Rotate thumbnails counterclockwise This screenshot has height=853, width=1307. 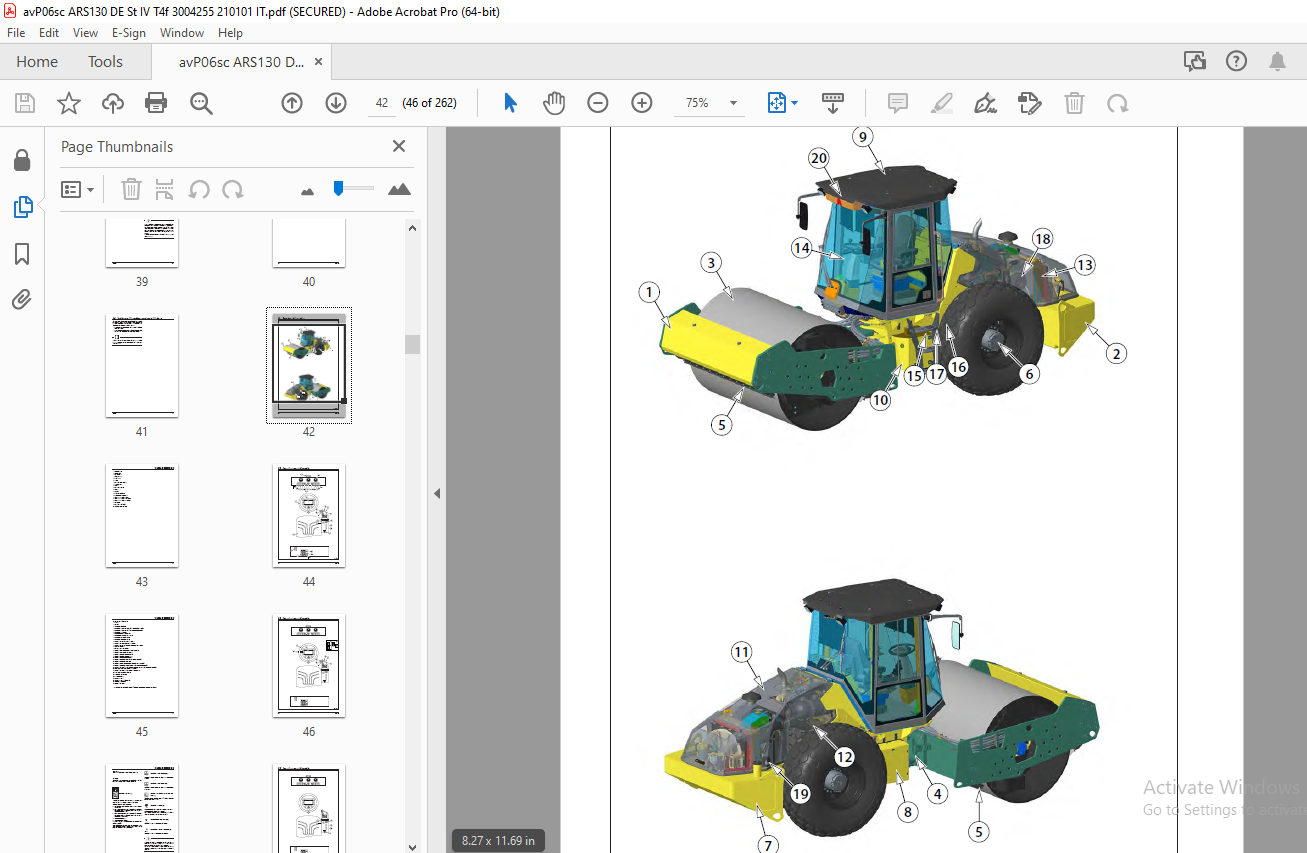199,189
